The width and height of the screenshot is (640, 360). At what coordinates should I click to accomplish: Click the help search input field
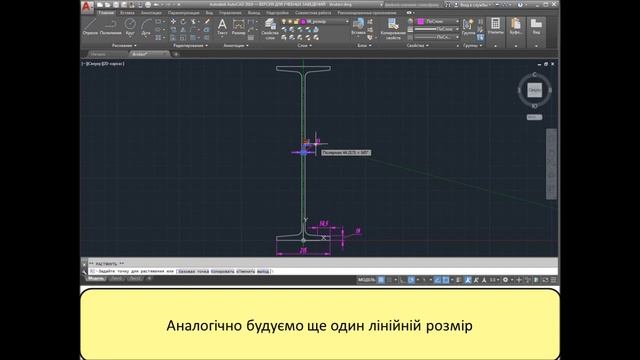click(x=412, y=5)
